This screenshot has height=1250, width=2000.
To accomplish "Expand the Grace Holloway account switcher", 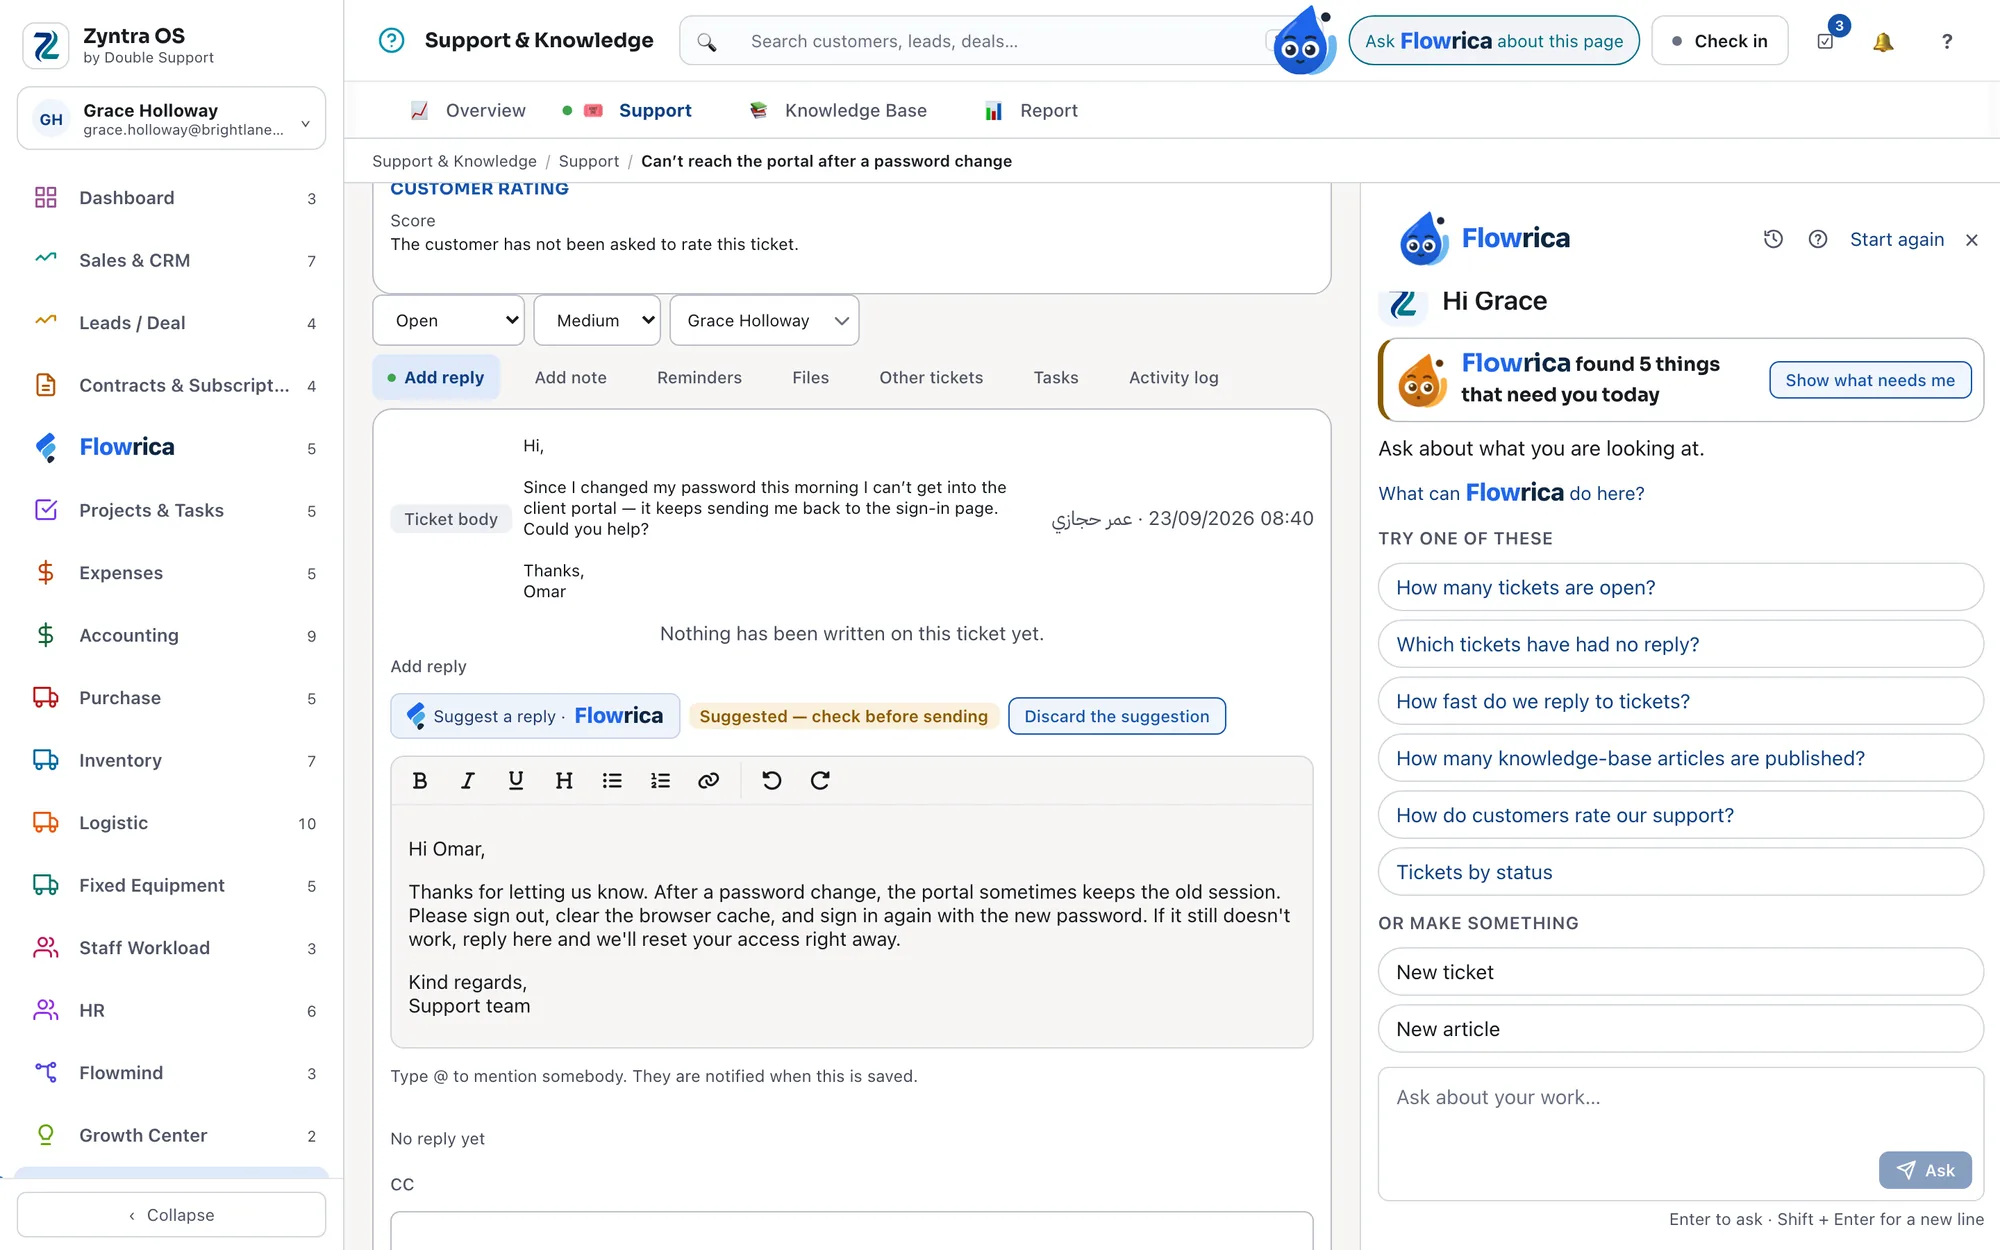I will 171,119.
